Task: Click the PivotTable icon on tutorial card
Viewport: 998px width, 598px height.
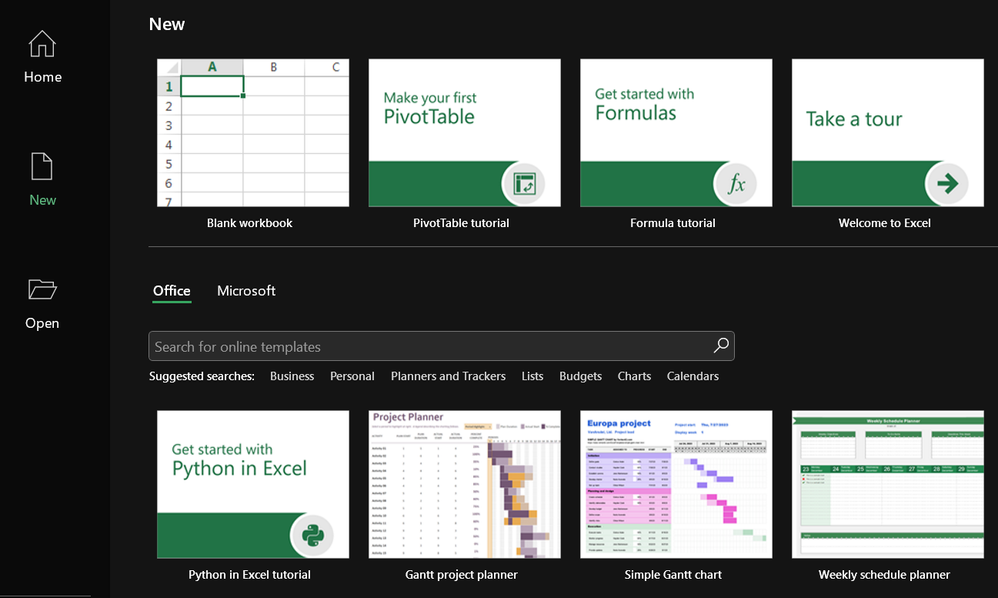Action: point(524,184)
